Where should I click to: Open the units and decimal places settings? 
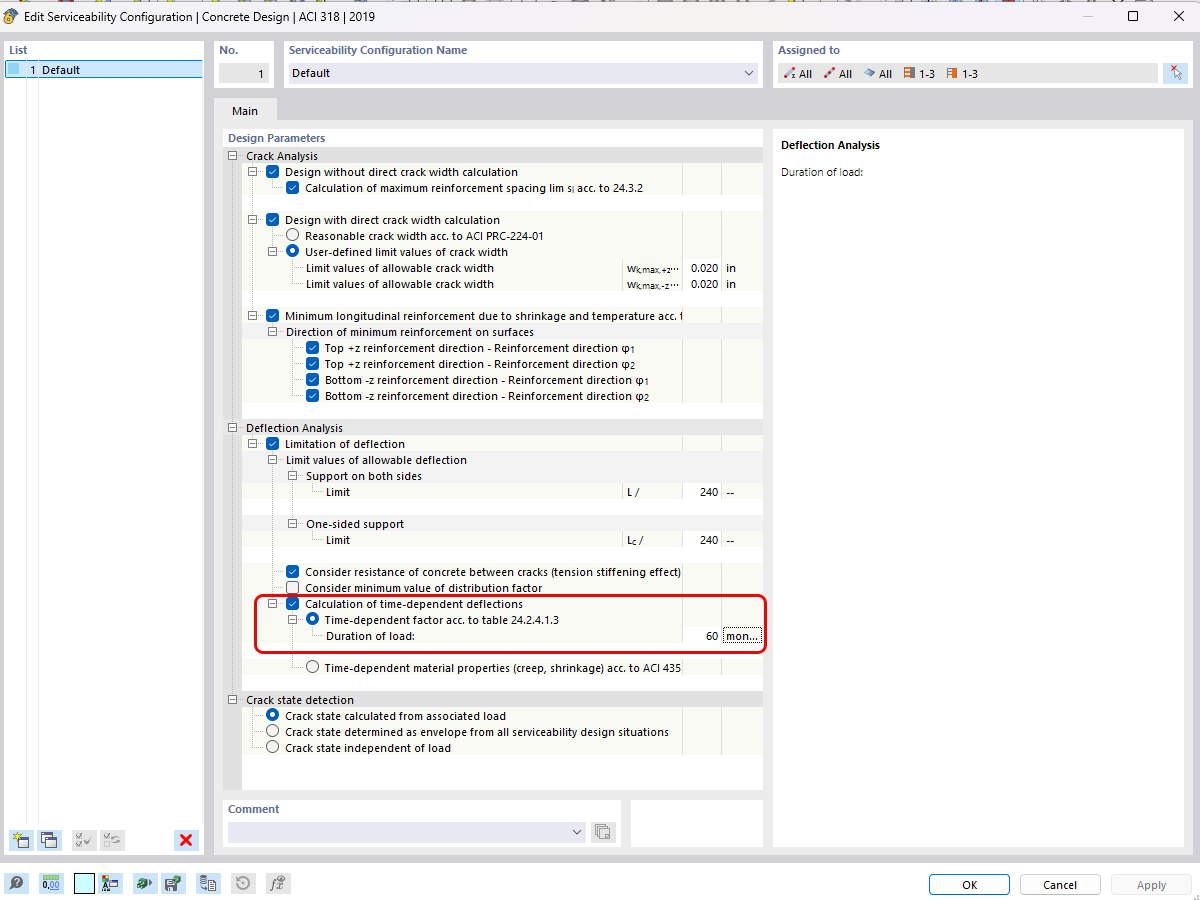(50, 883)
